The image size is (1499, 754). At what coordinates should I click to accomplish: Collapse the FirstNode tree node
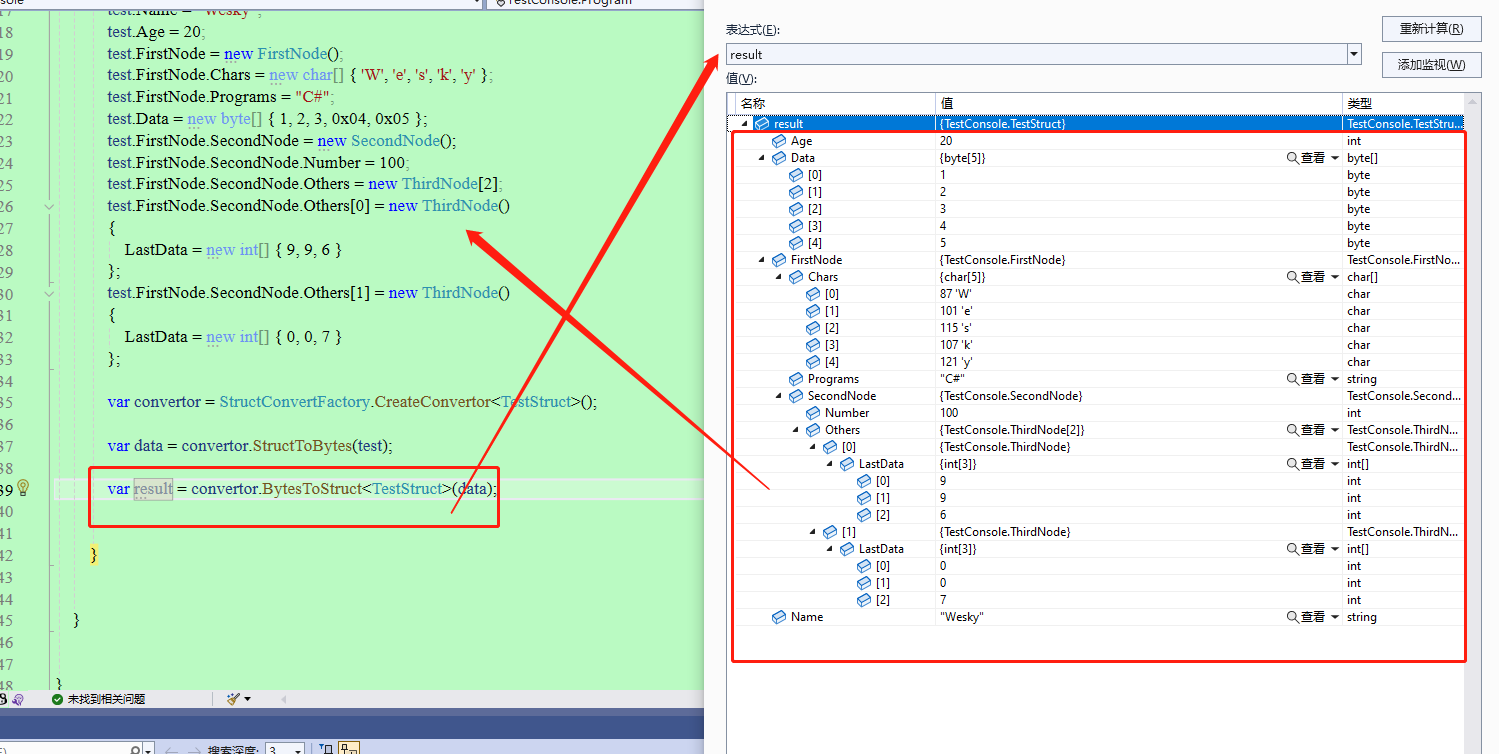click(x=761, y=260)
